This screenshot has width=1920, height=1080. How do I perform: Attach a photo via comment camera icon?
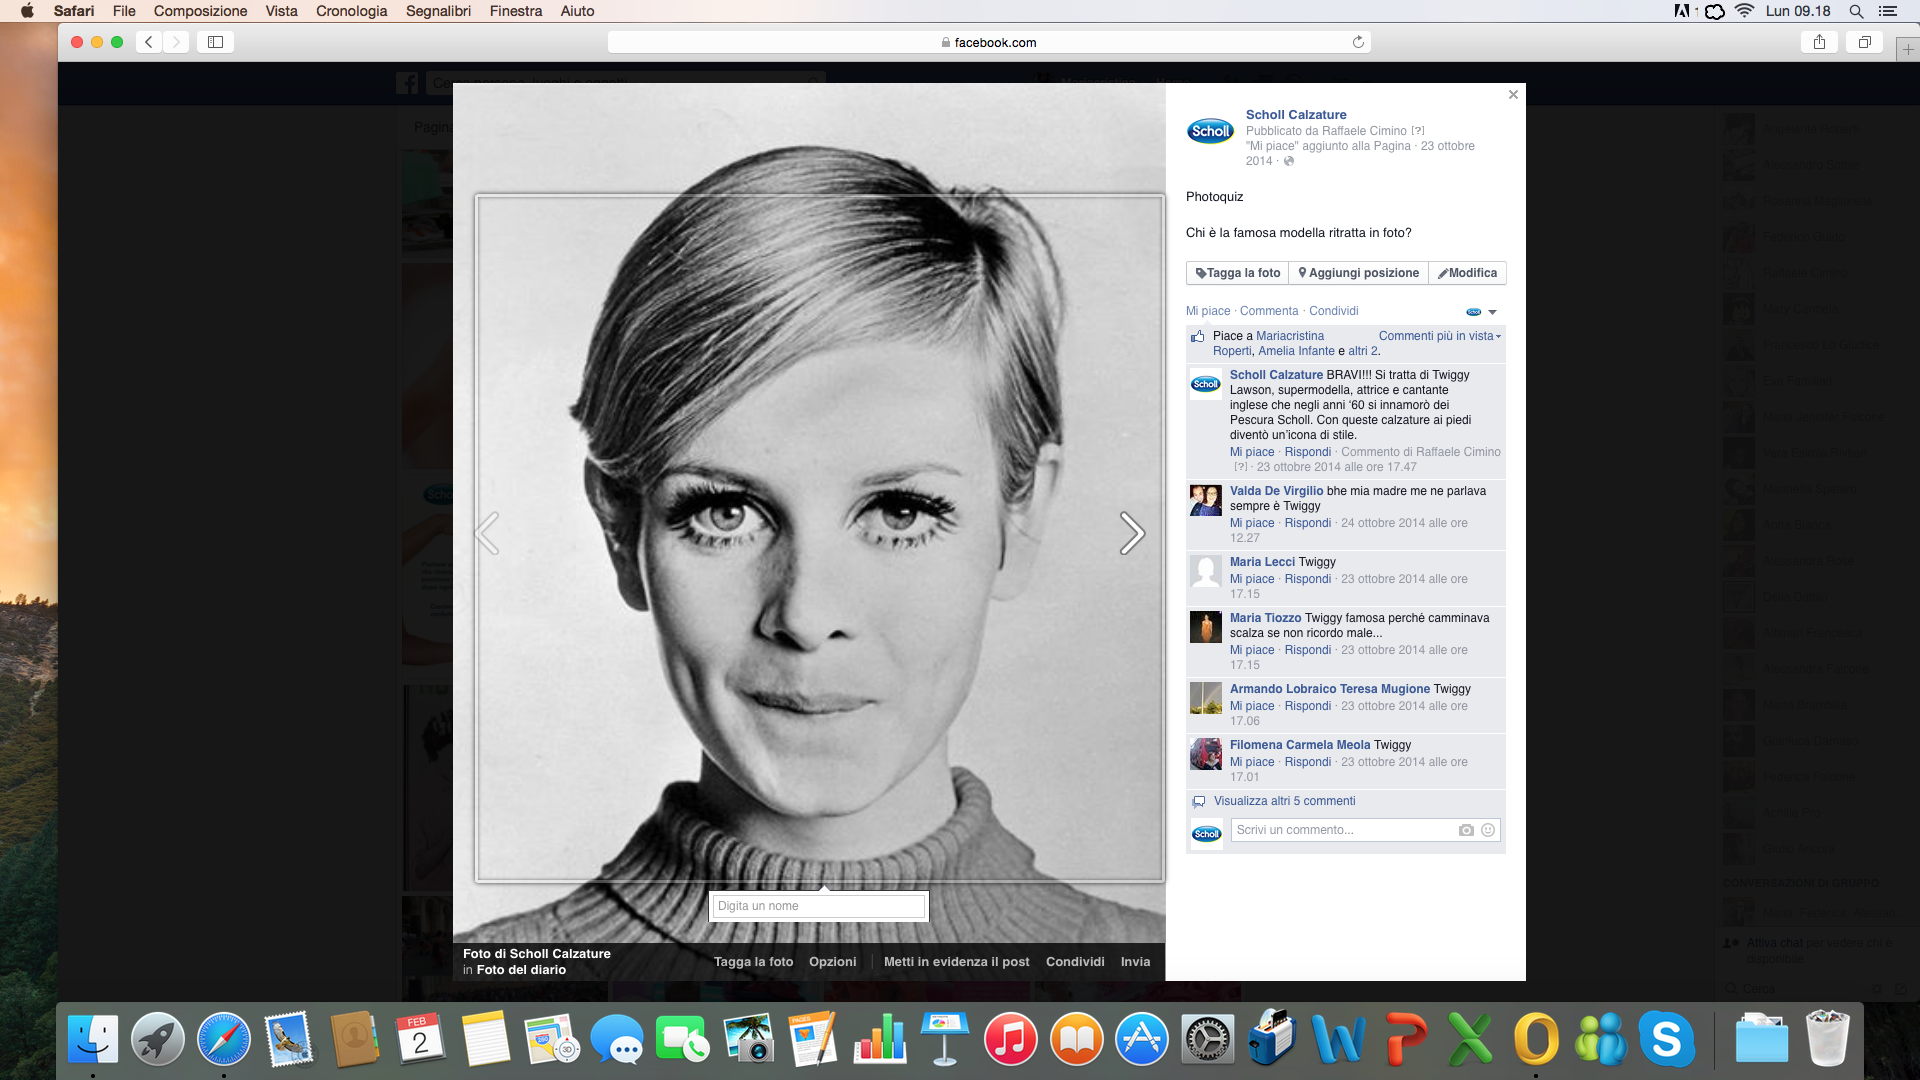[1466, 830]
